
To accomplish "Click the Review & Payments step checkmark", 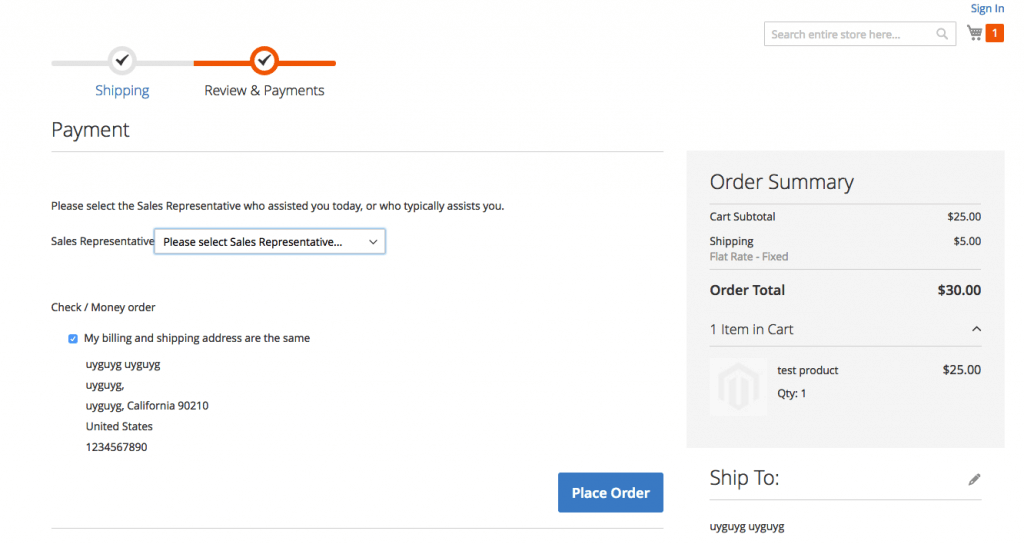I will [x=264, y=61].
